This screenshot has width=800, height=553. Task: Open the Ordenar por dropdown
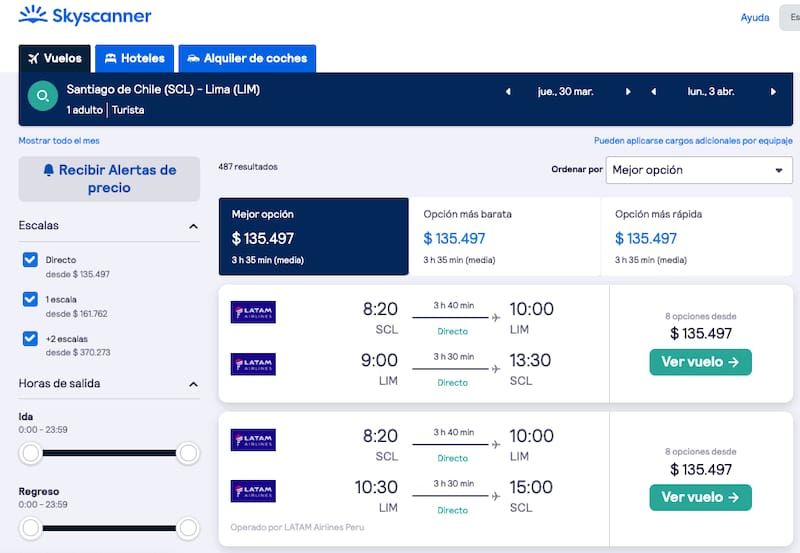(700, 170)
